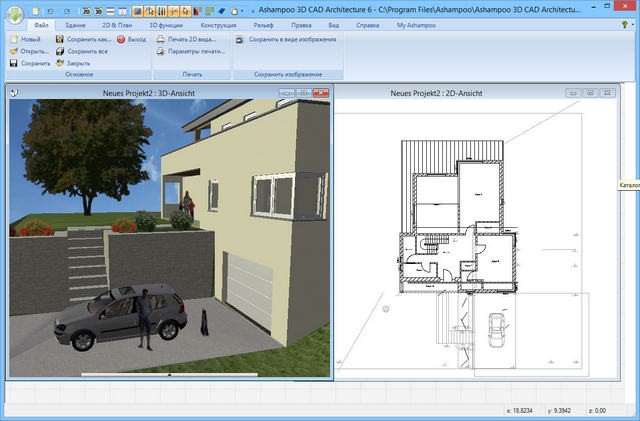Open the 3D функции ribbon tab

pos(166,25)
